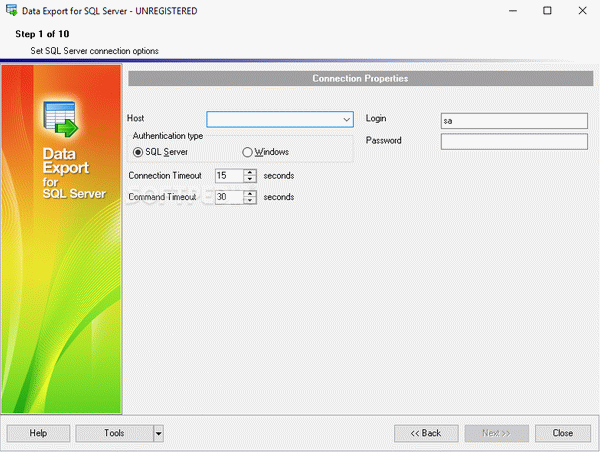Increase Connection Timeout value

[x=250, y=173]
